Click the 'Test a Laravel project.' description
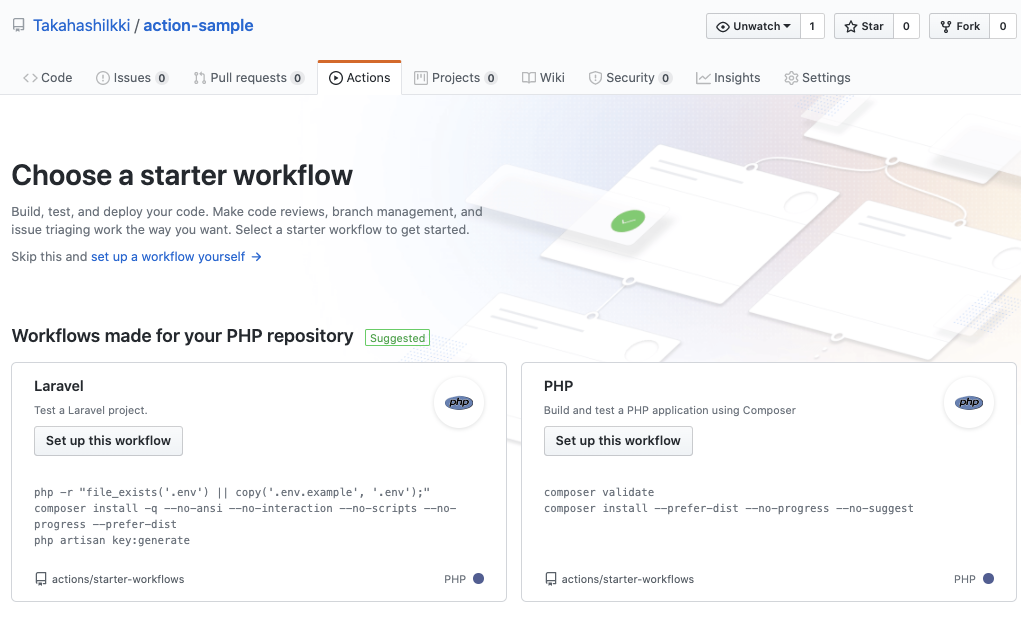 pyautogui.click(x=91, y=410)
